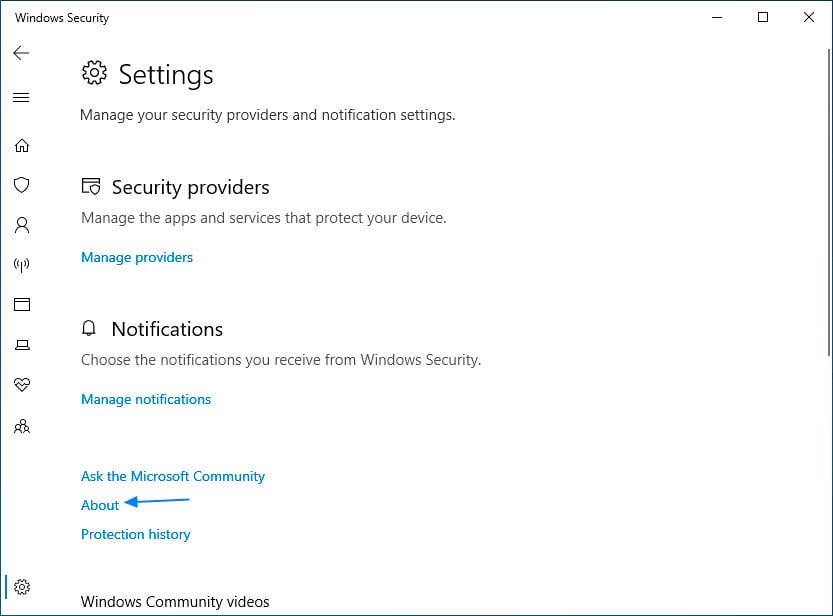833x616 pixels.
Task: Open the About page
Action: [x=99, y=505]
